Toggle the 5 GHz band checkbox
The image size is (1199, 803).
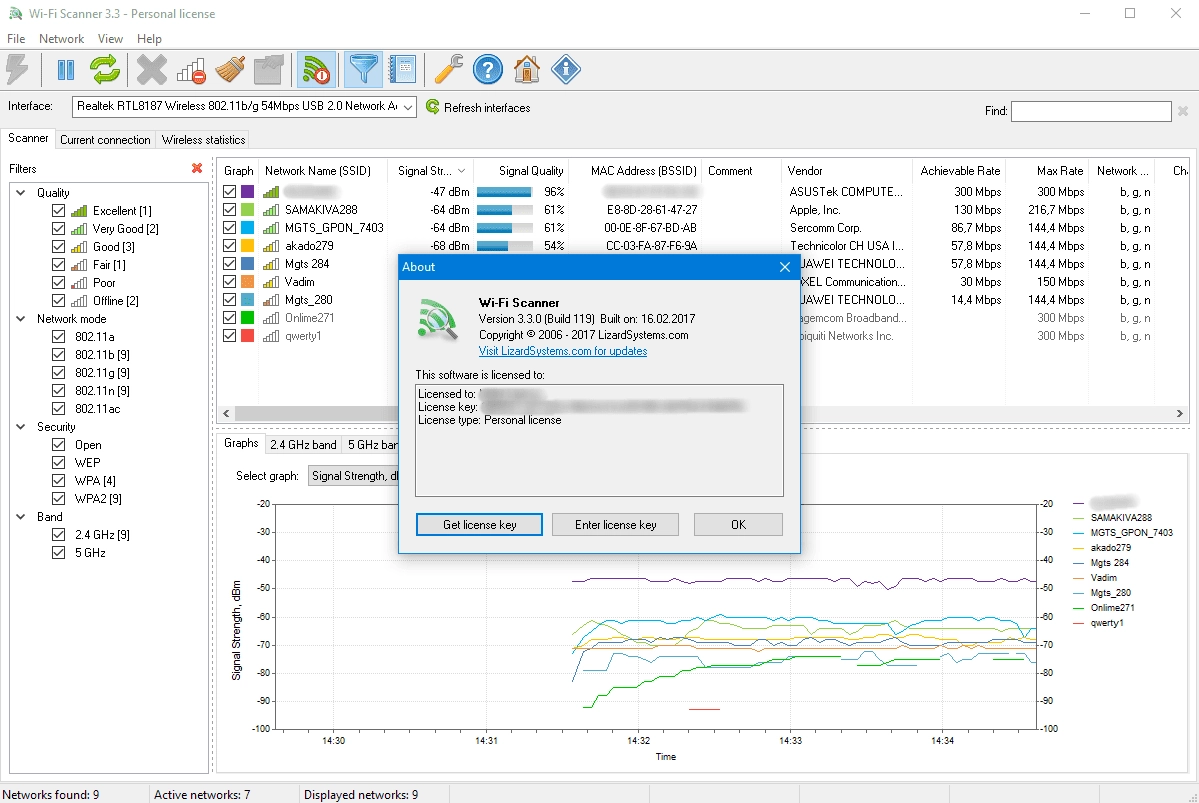(x=58, y=552)
